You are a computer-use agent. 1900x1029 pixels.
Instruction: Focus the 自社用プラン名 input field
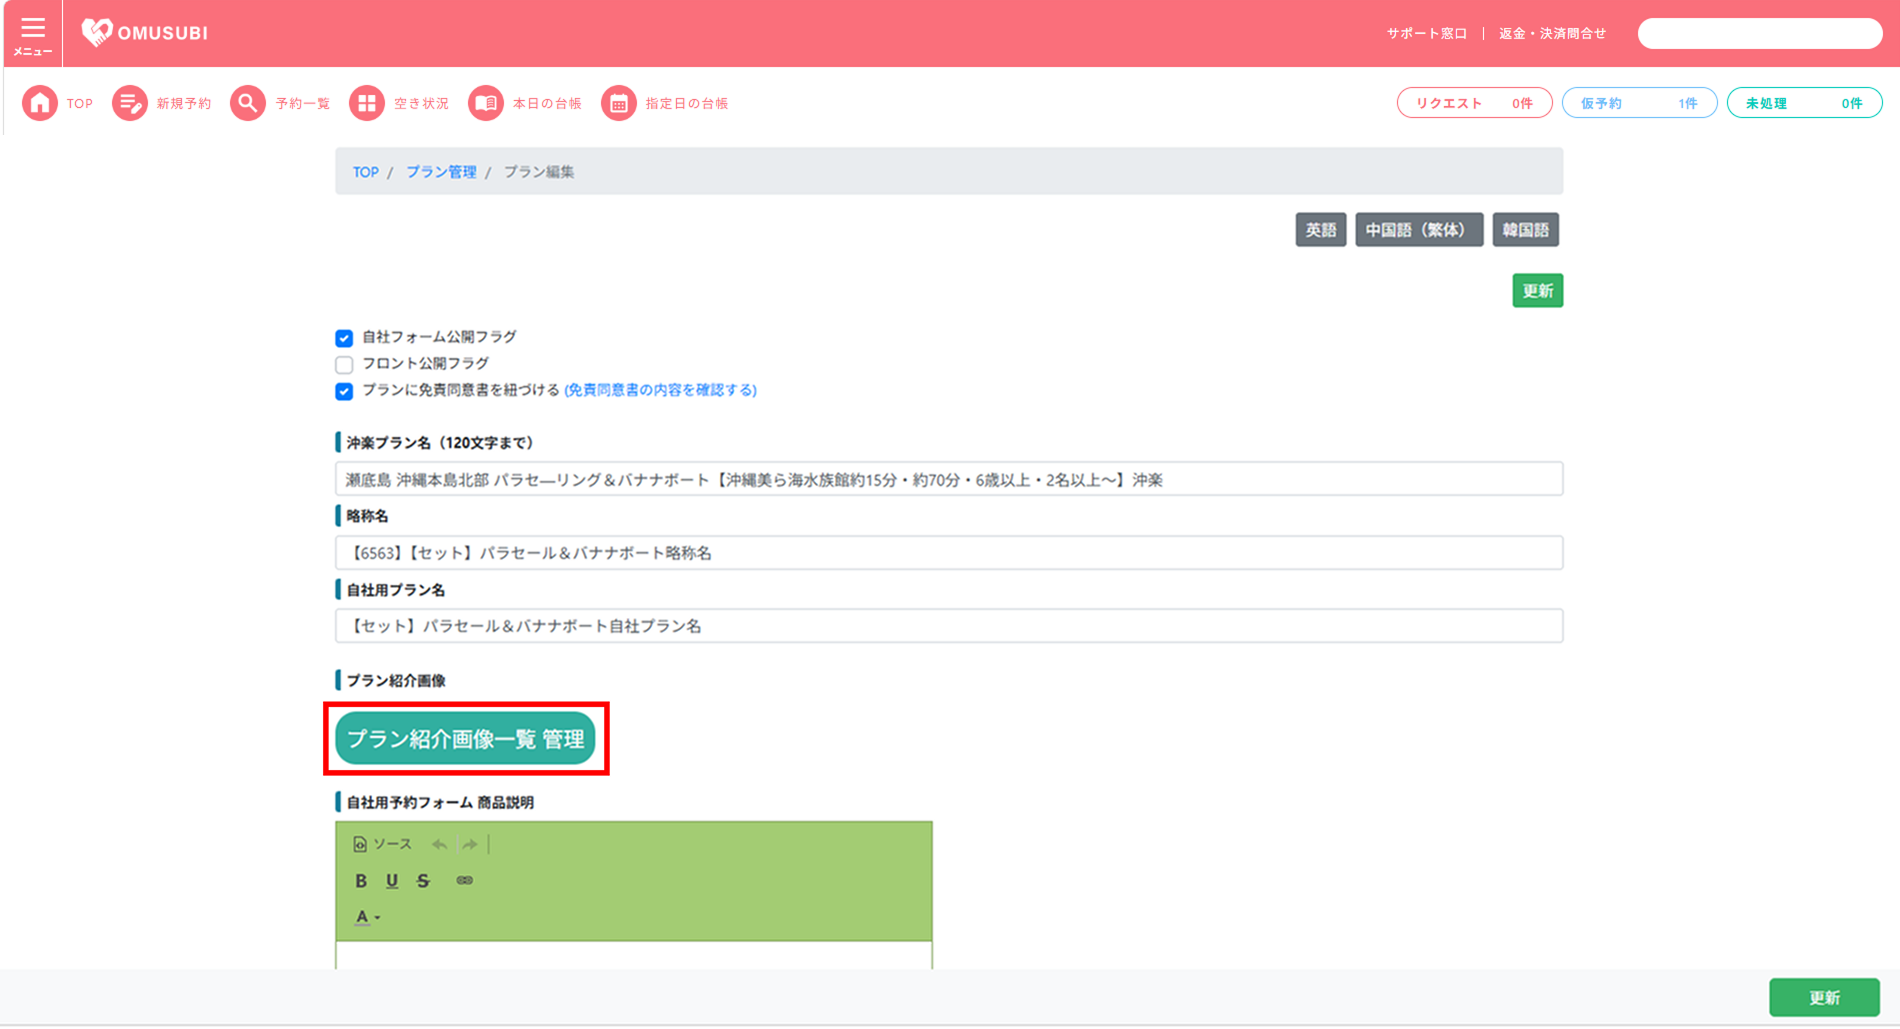pyautogui.click(x=949, y=626)
